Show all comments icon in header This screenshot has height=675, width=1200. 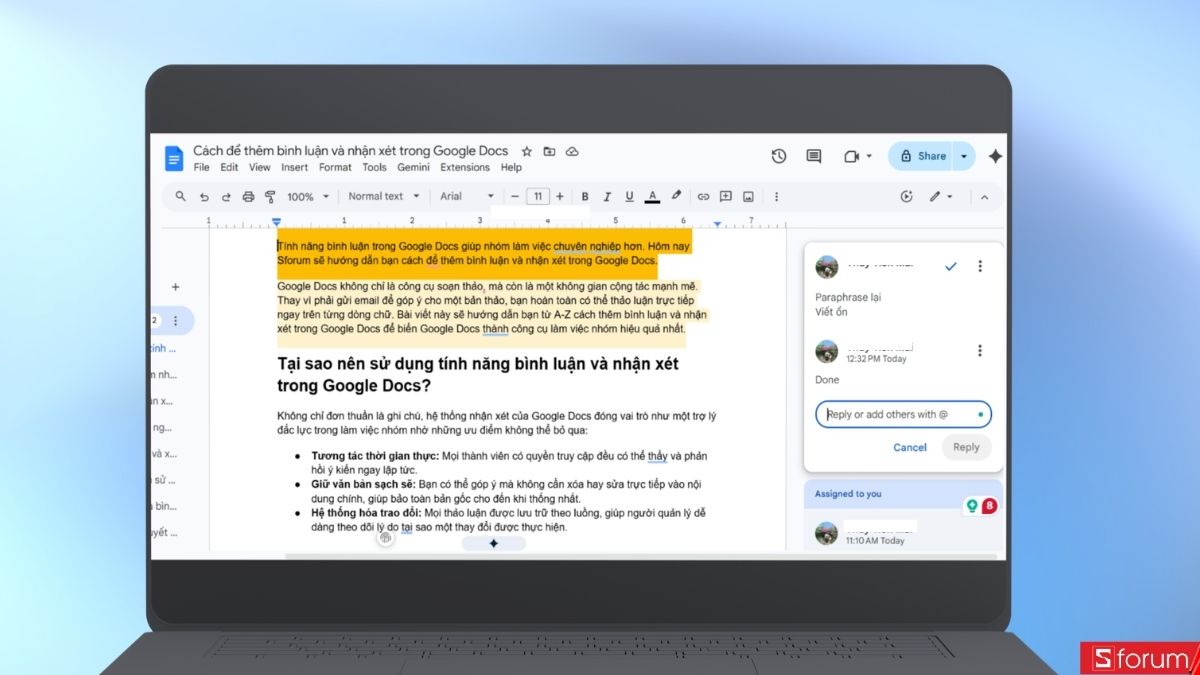point(814,156)
